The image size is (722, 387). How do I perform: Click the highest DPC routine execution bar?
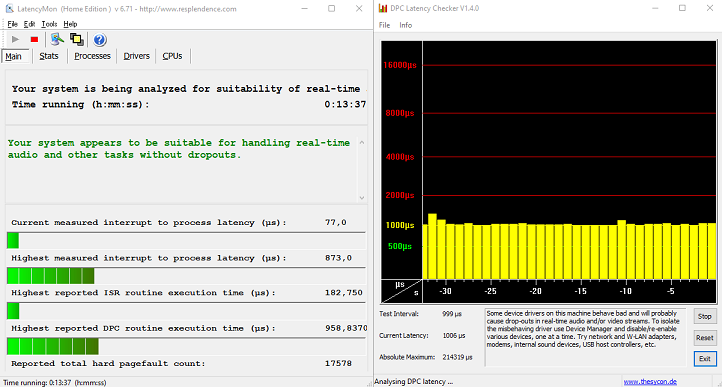(186, 346)
